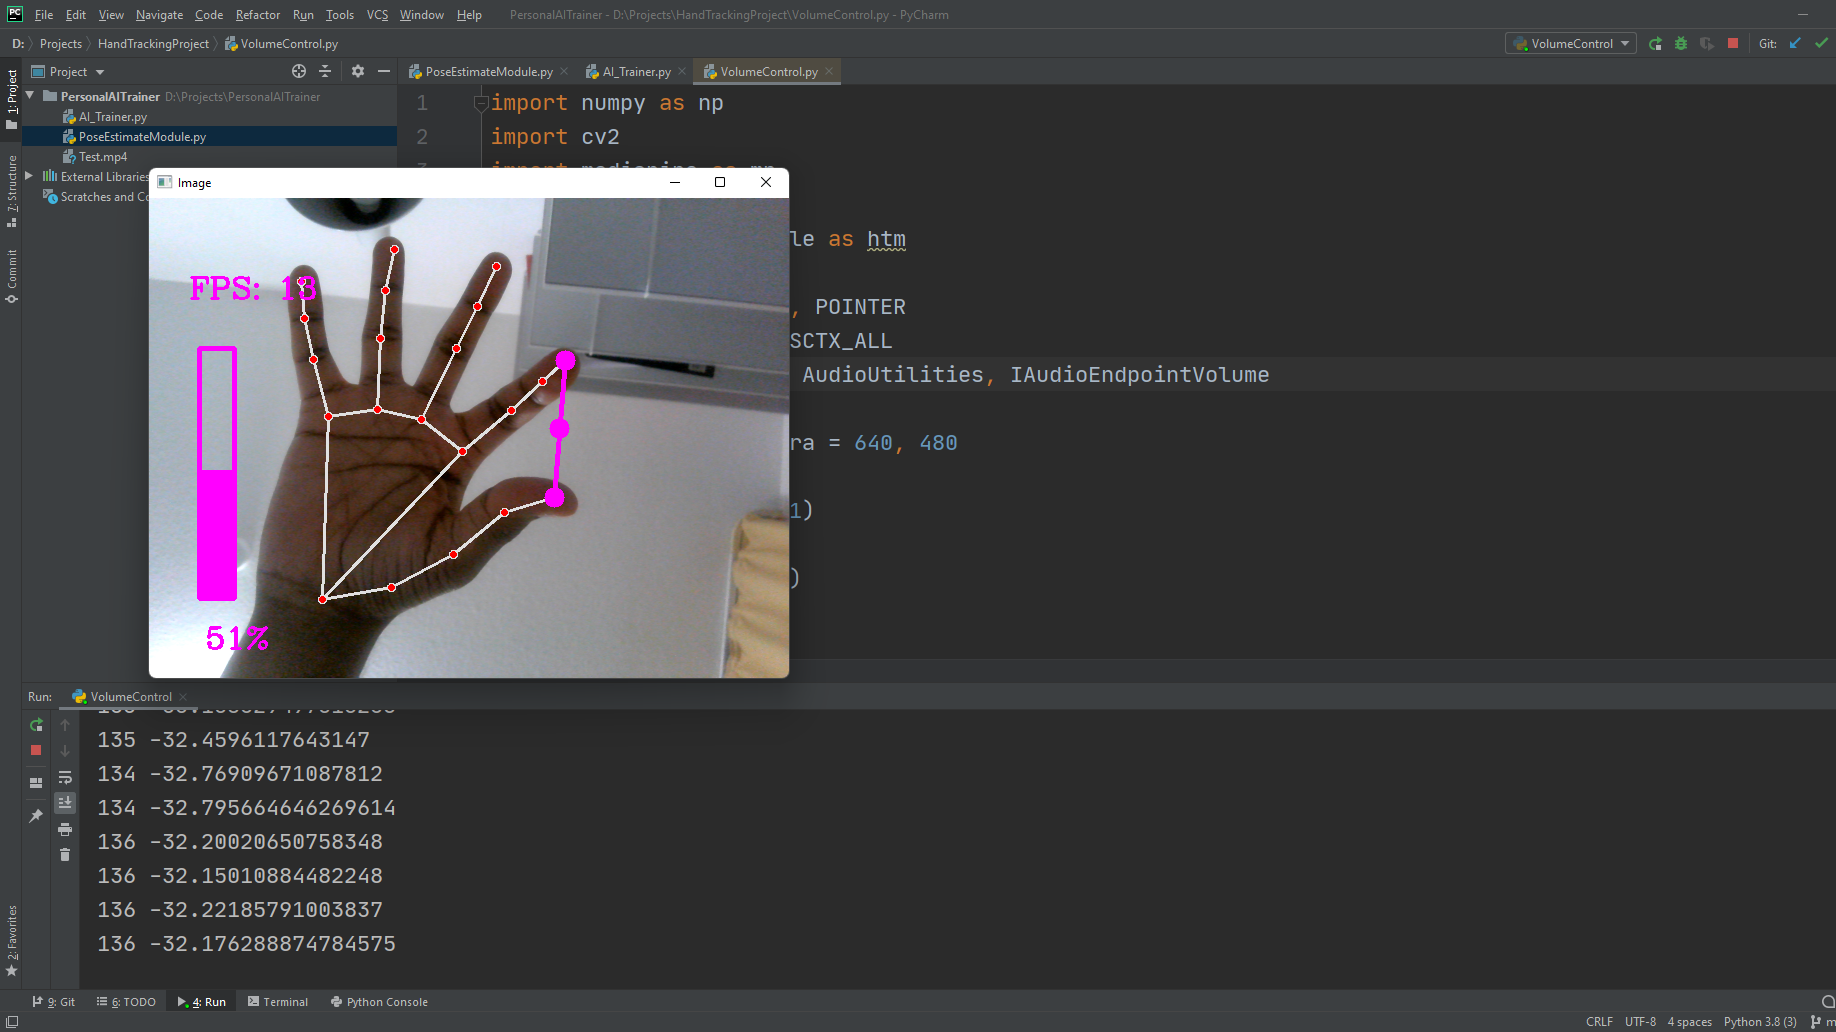Click line number 2 in the gutter
Viewport: 1836px width, 1032px height.
coord(422,137)
